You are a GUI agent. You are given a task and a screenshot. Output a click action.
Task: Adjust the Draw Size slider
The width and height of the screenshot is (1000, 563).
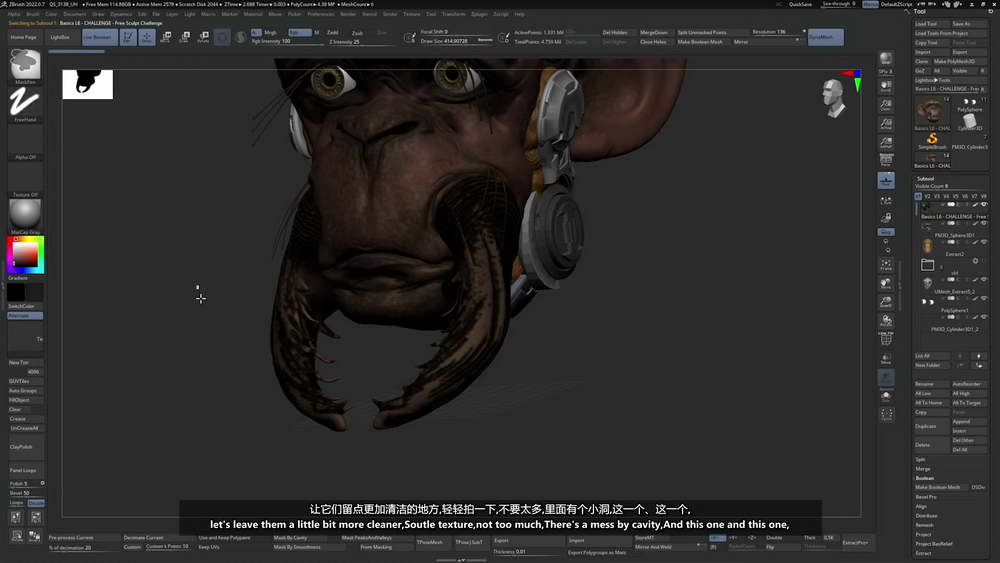coord(457,41)
